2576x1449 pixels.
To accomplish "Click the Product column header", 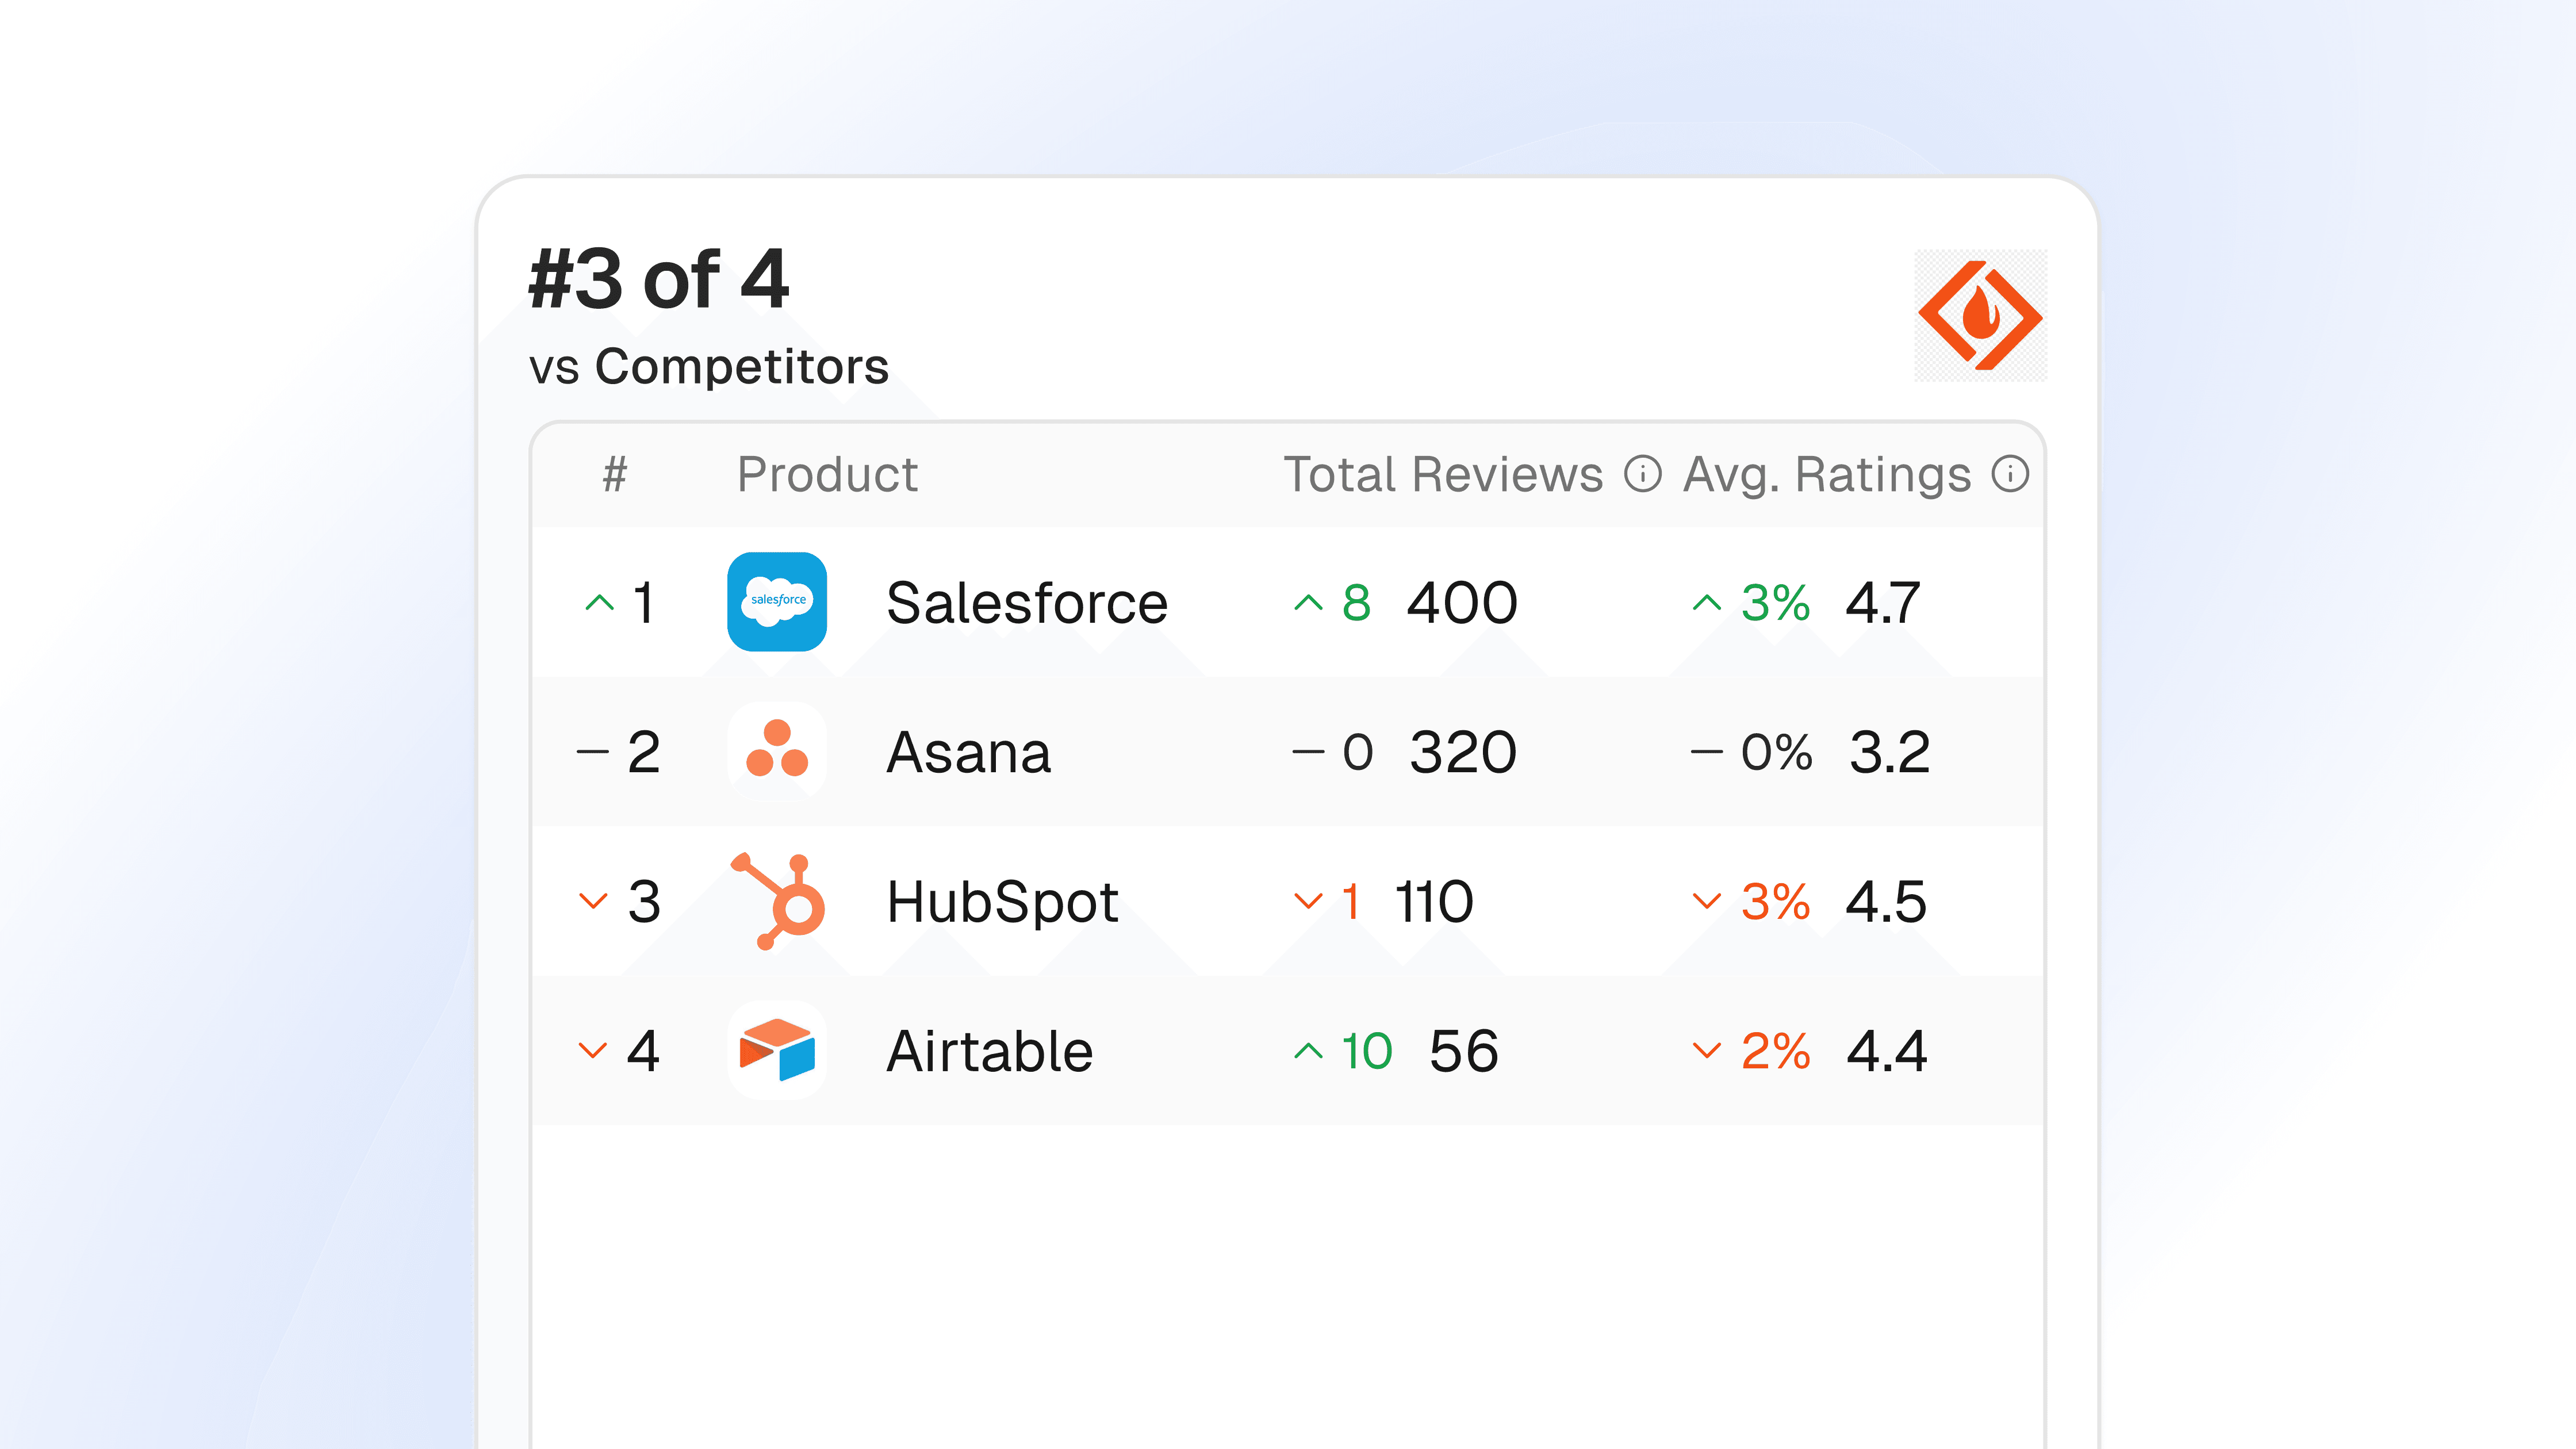I will click(827, 474).
